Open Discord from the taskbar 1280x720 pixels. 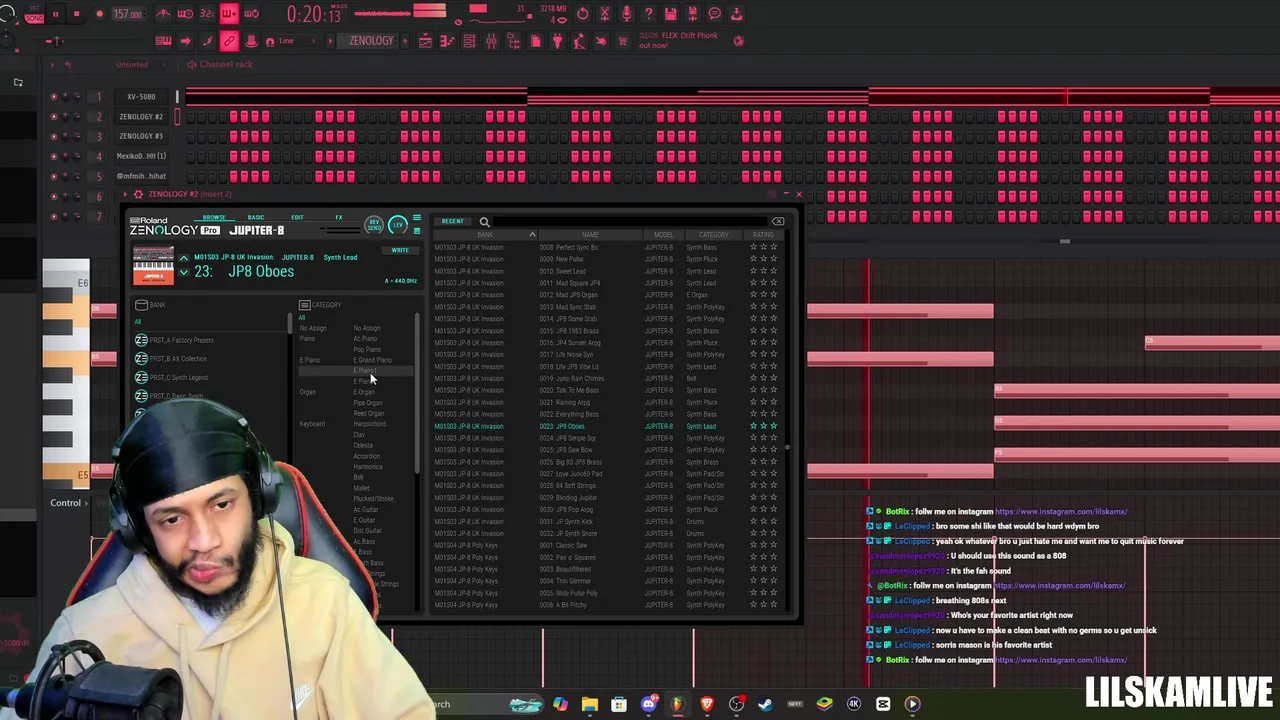pos(648,704)
